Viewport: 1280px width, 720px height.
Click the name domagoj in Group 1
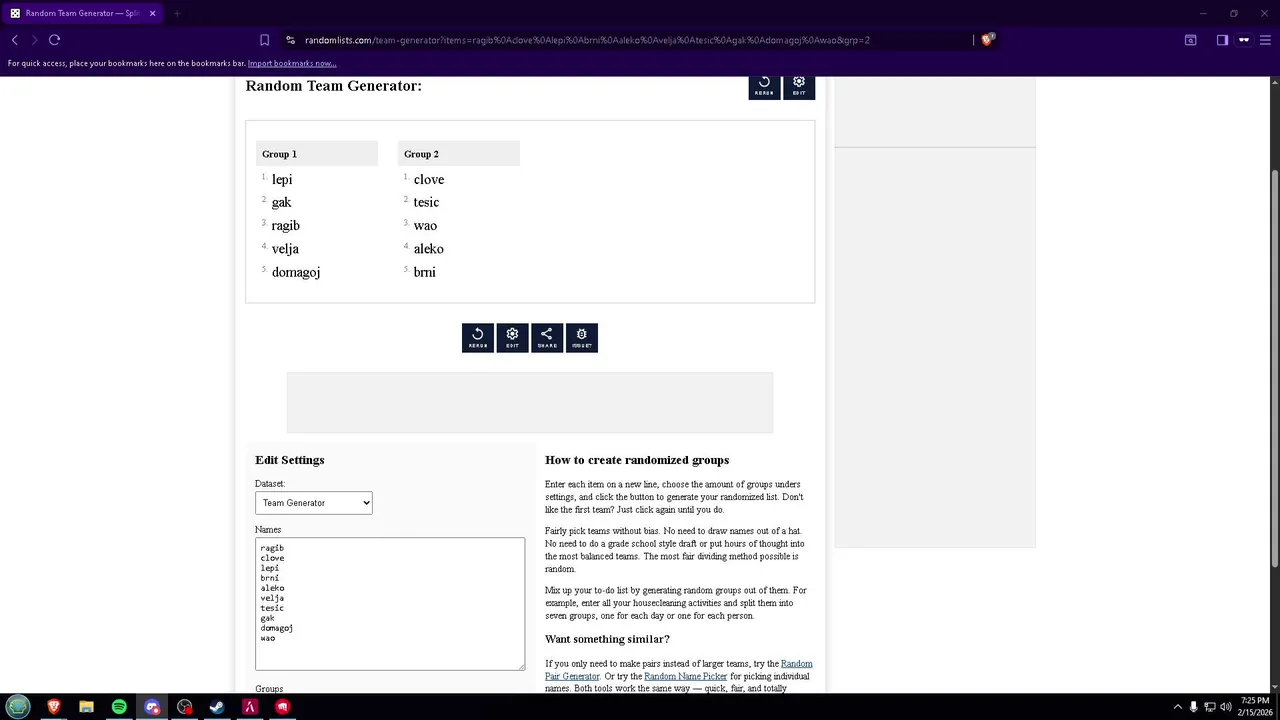click(x=296, y=272)
